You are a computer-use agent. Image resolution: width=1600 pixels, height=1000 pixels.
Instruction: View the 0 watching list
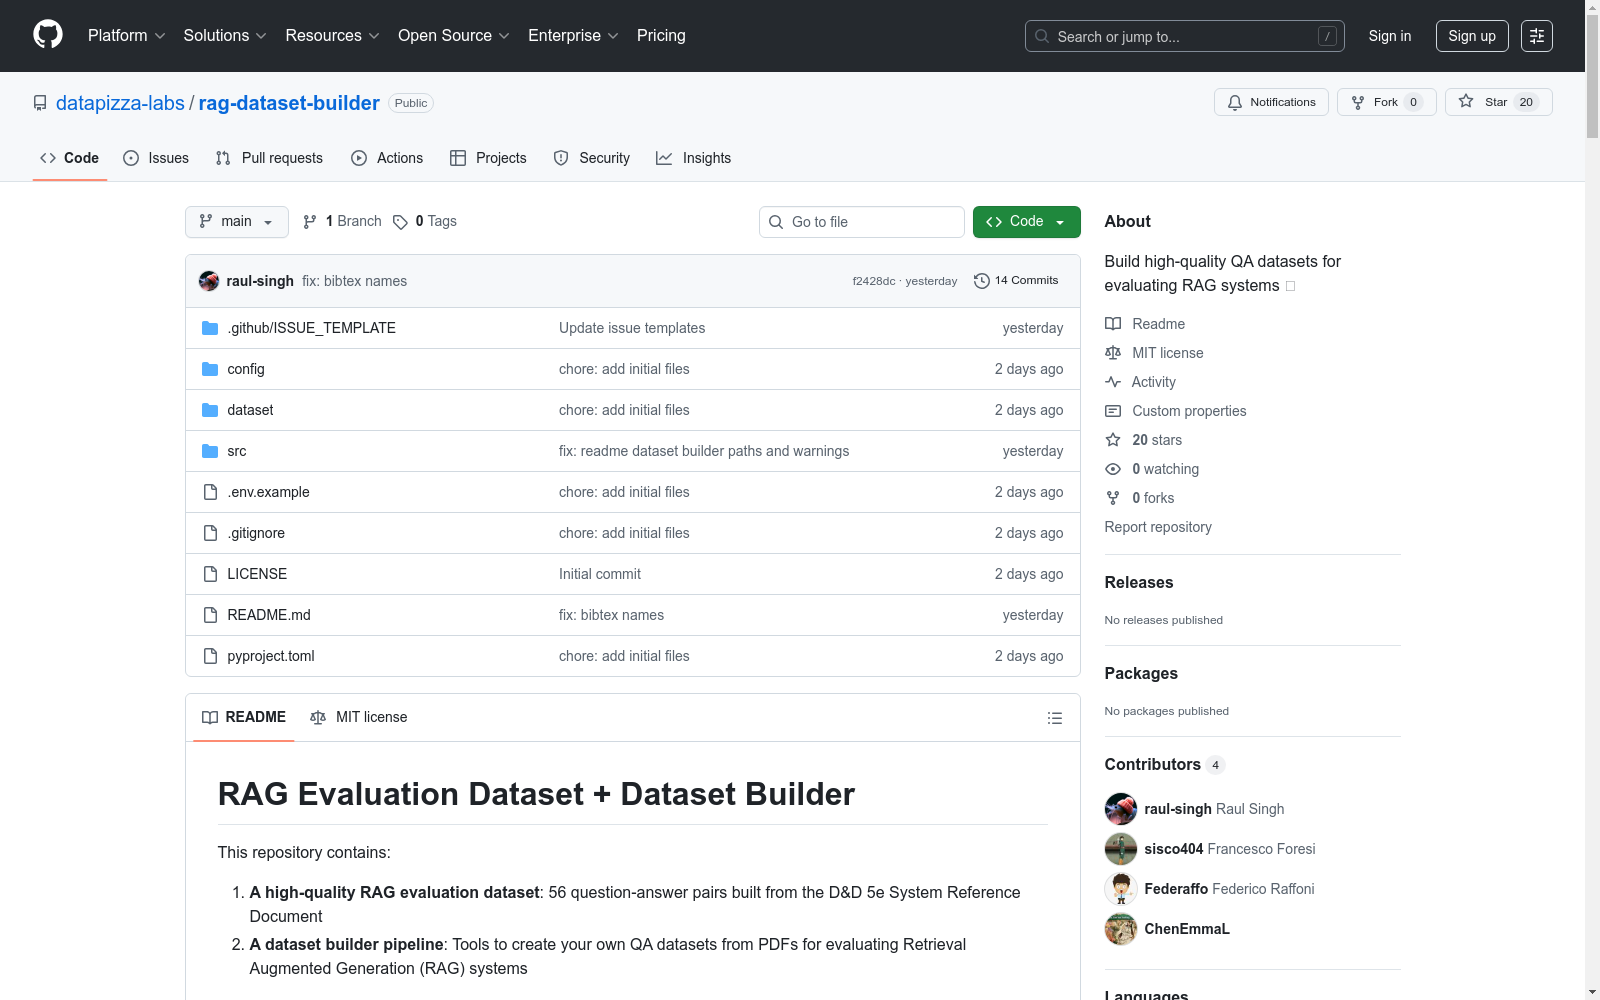1152,469
